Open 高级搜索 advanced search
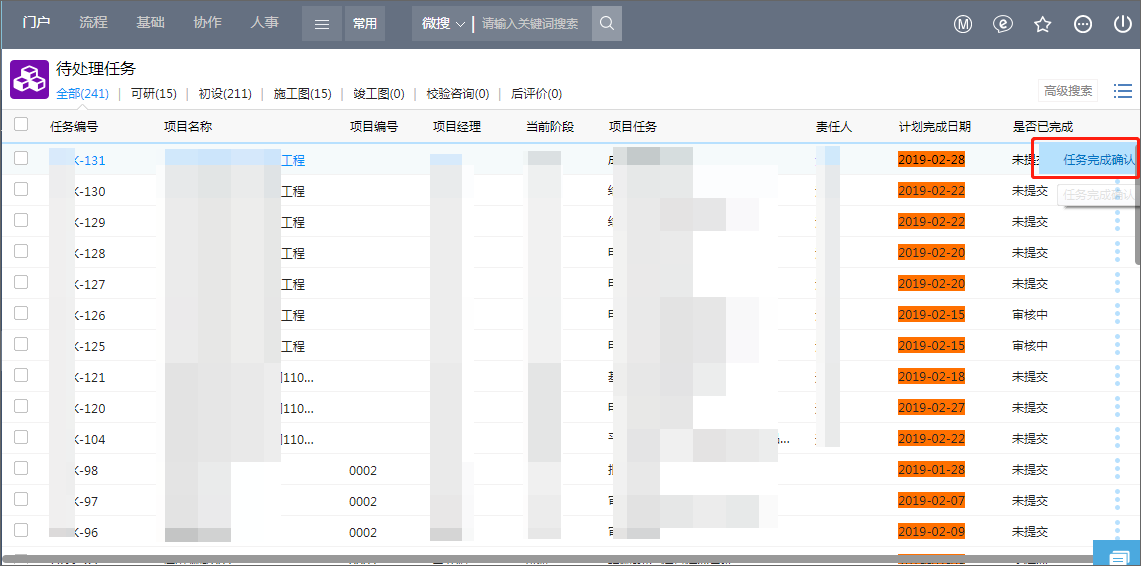1141x566 pixels. (x=1068, y=91)
